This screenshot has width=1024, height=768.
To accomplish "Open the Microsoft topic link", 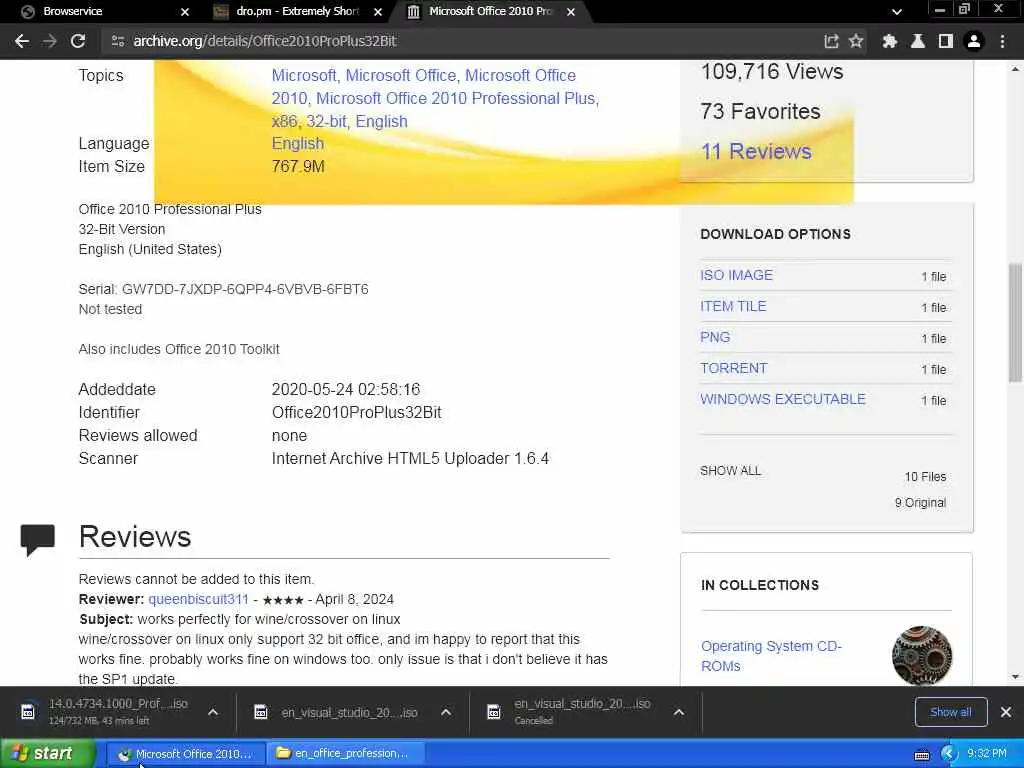I will click(304, 75).
